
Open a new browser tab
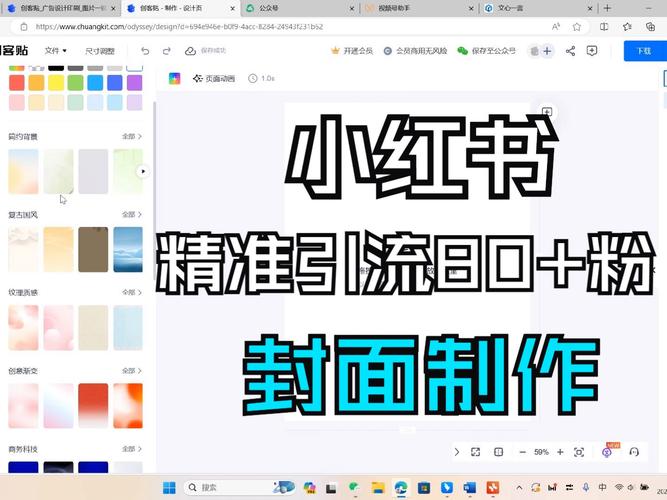click(x=607, y=8)
